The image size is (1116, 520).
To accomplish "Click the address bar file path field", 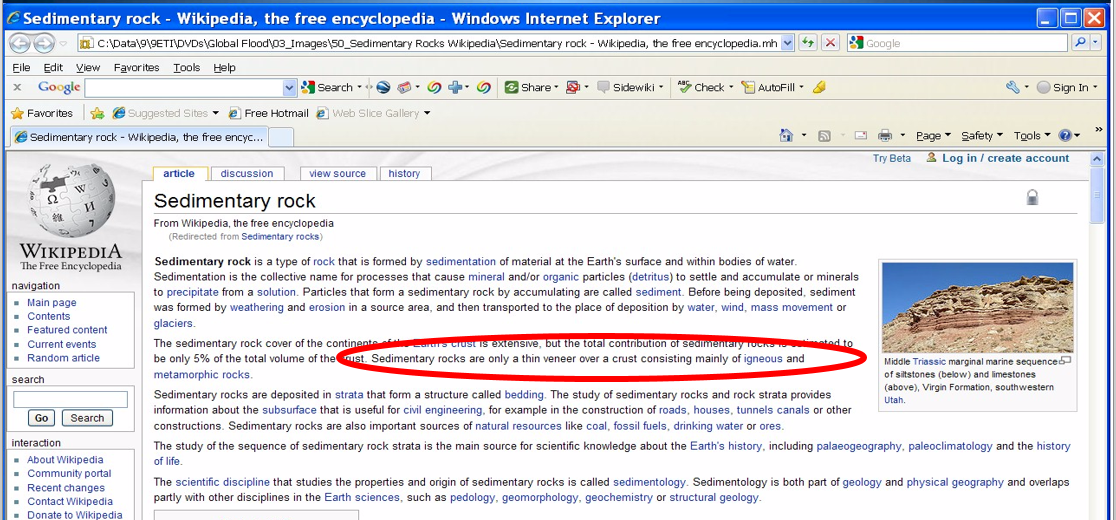I will coord(431,43).
